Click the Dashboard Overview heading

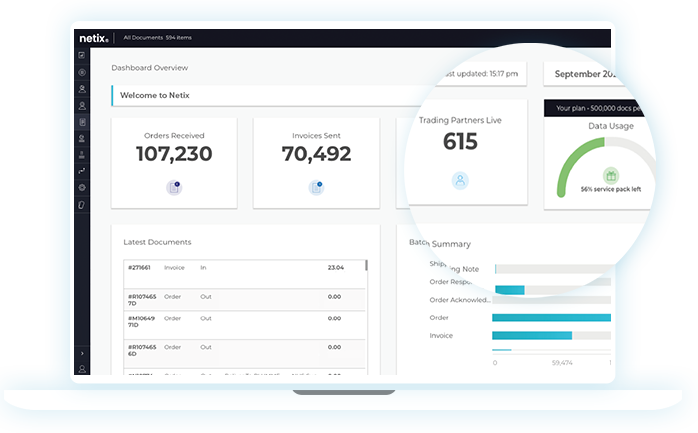tap(150, 68)
